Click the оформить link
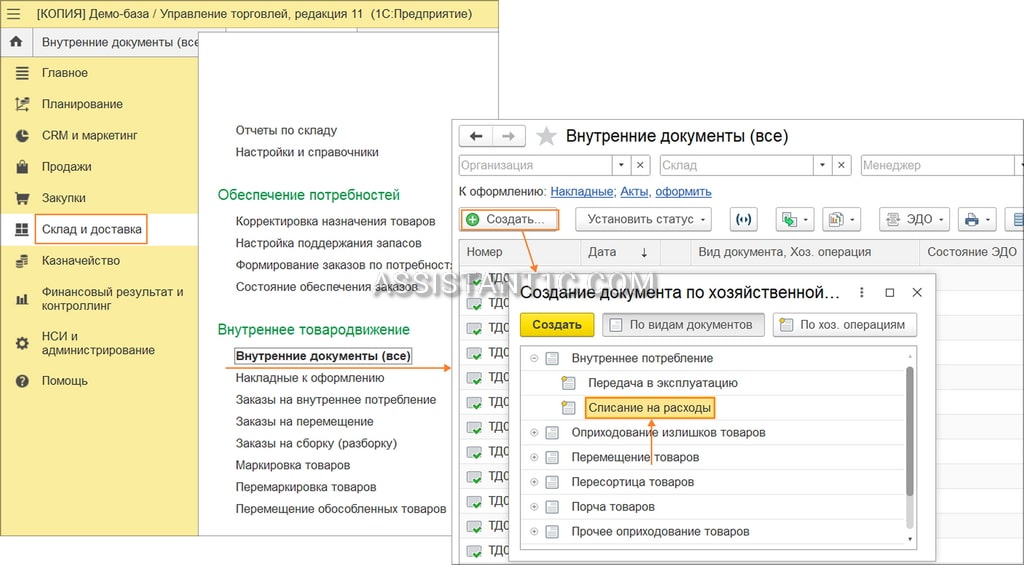Viewport: 1024px width, 565px height. point(683,191)
